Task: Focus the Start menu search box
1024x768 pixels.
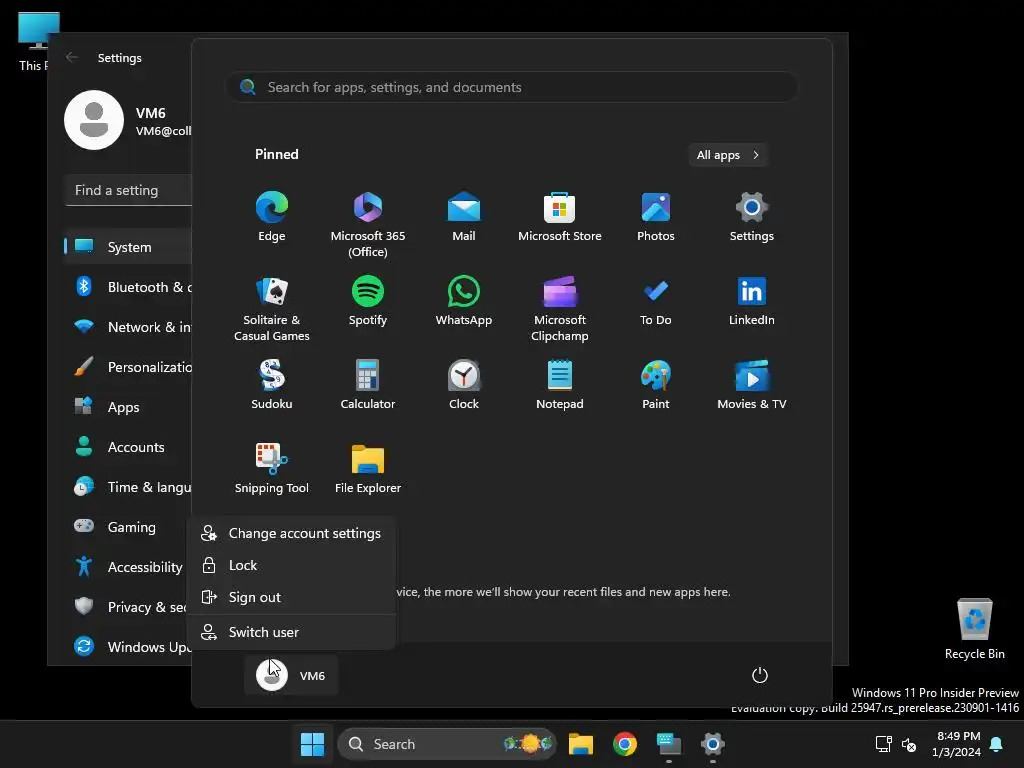Action: (x=512, y=88)
